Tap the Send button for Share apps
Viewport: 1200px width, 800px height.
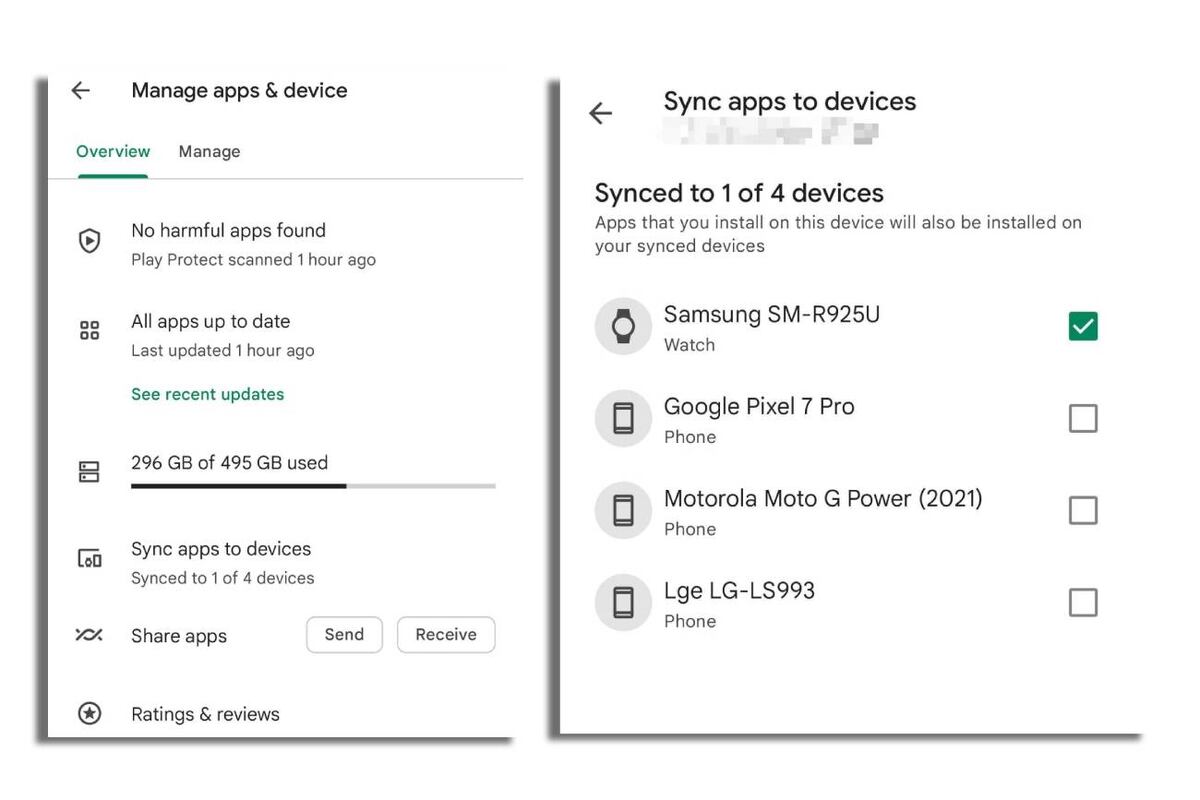[344, 635]
